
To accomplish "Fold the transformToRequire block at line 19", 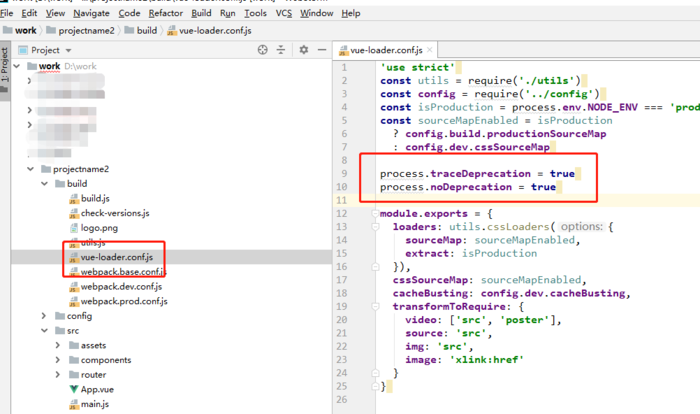I will tap(375, 306).
